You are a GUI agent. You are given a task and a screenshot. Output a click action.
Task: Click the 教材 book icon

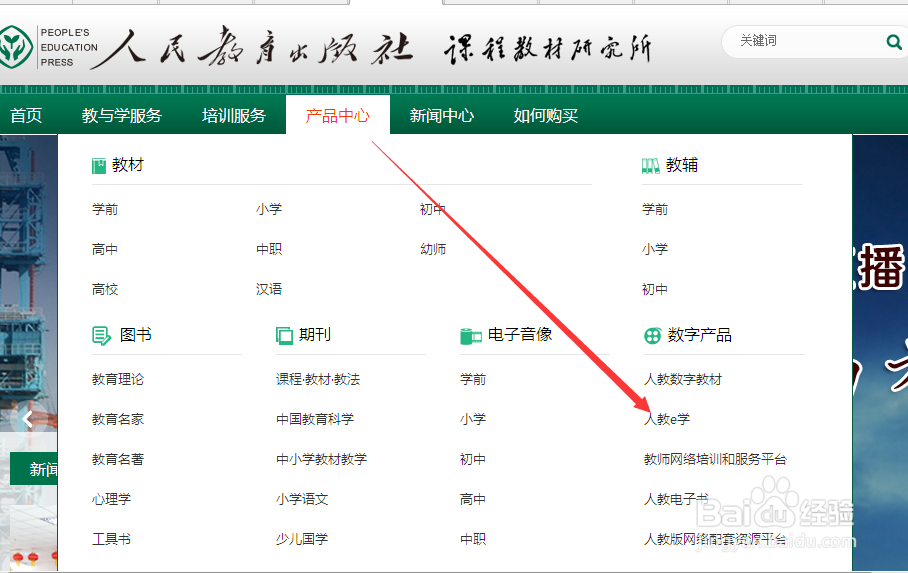point(99,166)
